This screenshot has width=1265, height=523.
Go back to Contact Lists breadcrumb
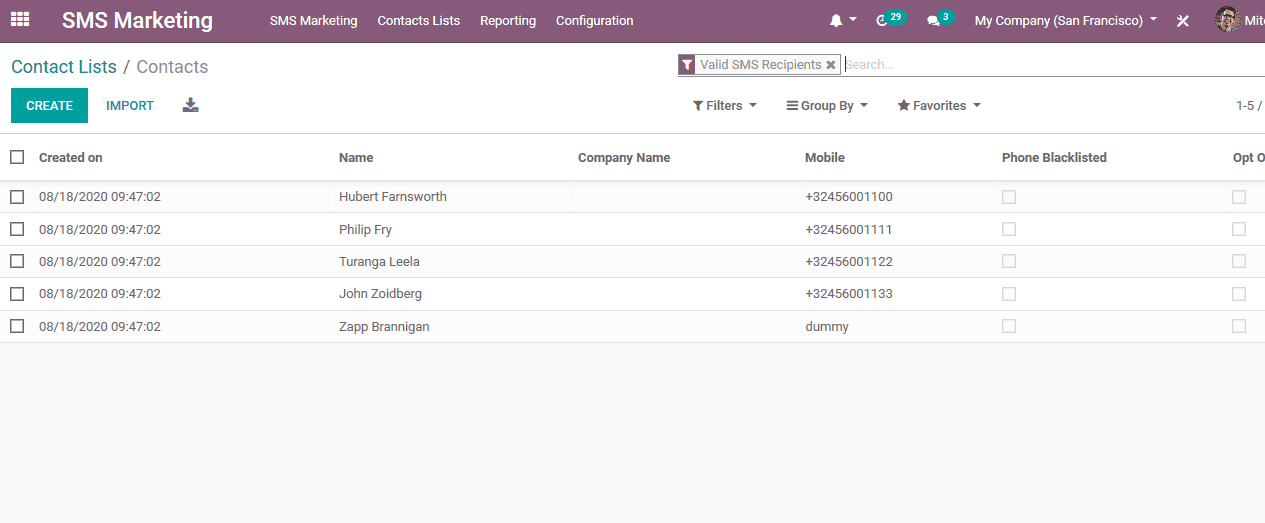tap(64, 67)
